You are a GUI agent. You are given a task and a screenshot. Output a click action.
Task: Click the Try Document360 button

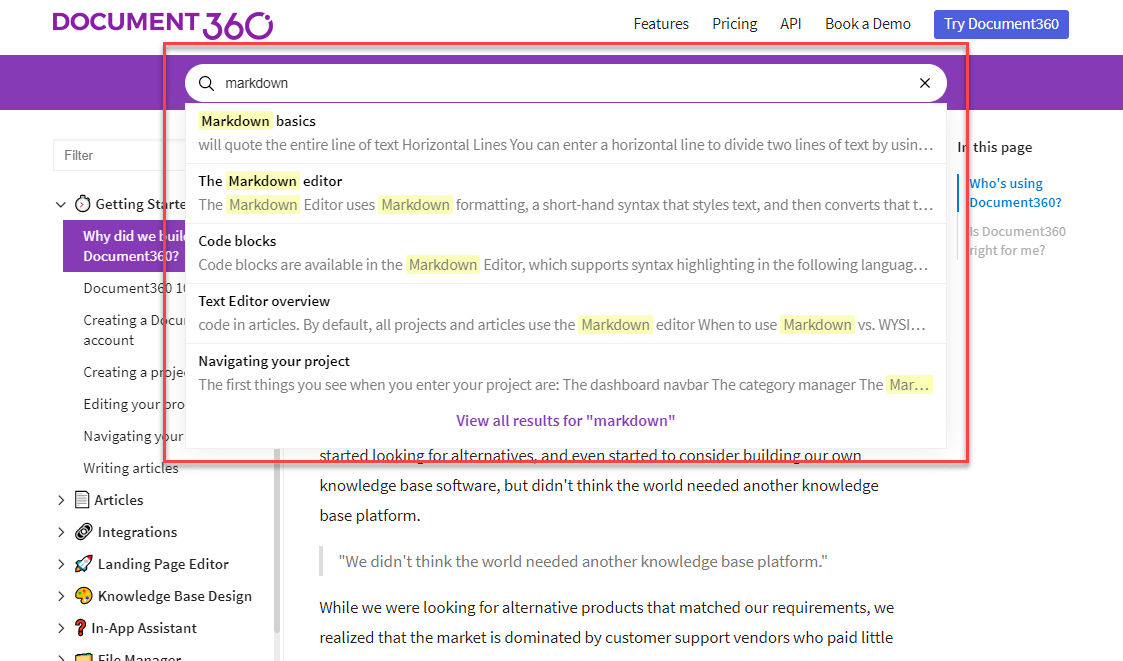[x=1001, y=24]
